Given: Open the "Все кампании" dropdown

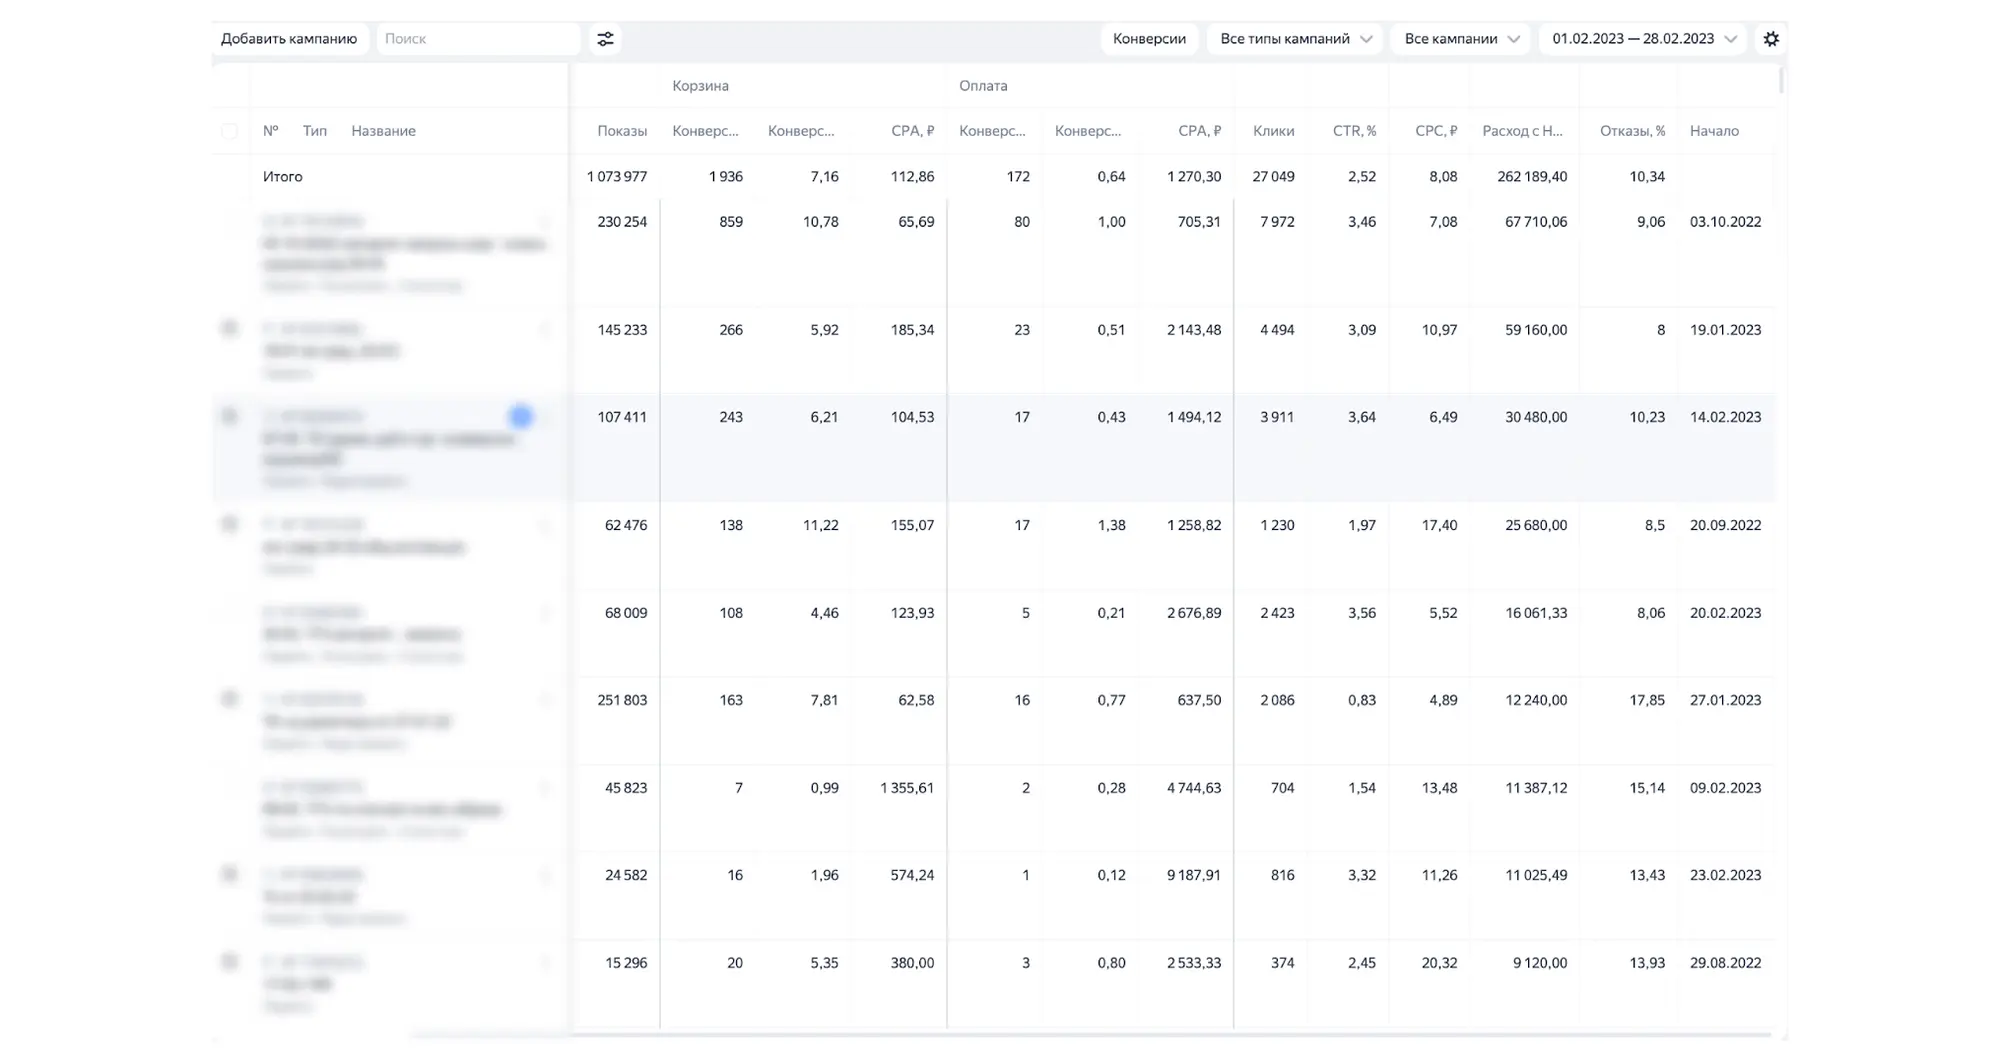Looking at the screenshot, I should (1461, 39).
